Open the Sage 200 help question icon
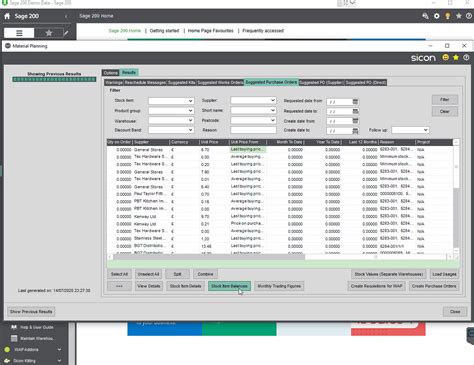This screenshot has width=474, height=365. coord(469,16)
